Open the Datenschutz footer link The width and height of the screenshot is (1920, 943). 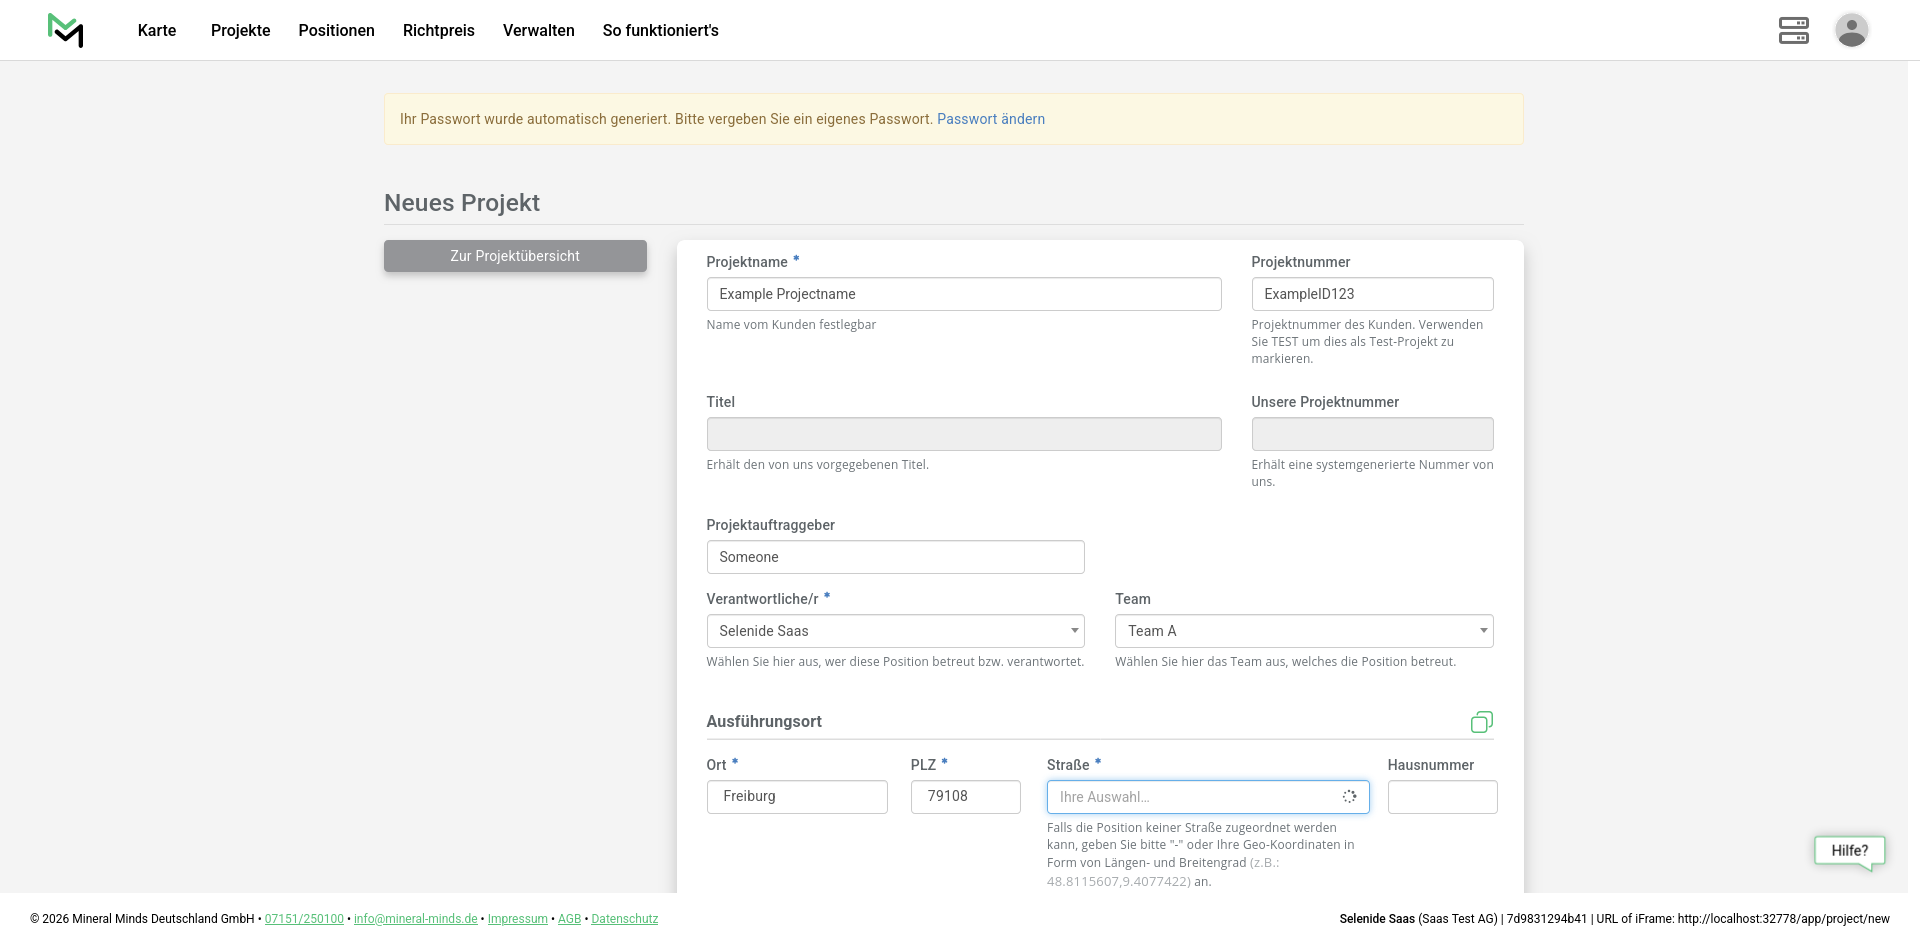click(x=624, y=919)
